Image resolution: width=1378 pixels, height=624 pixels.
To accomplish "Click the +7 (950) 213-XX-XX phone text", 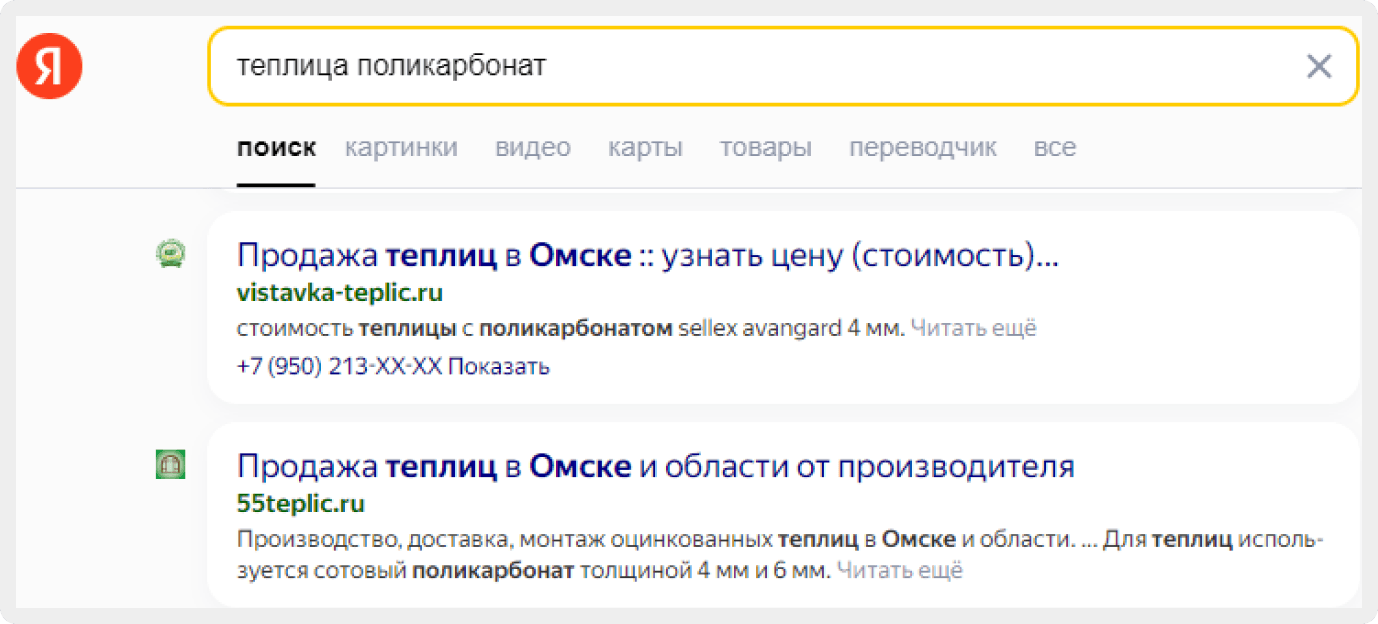I will tap(339, 366).
